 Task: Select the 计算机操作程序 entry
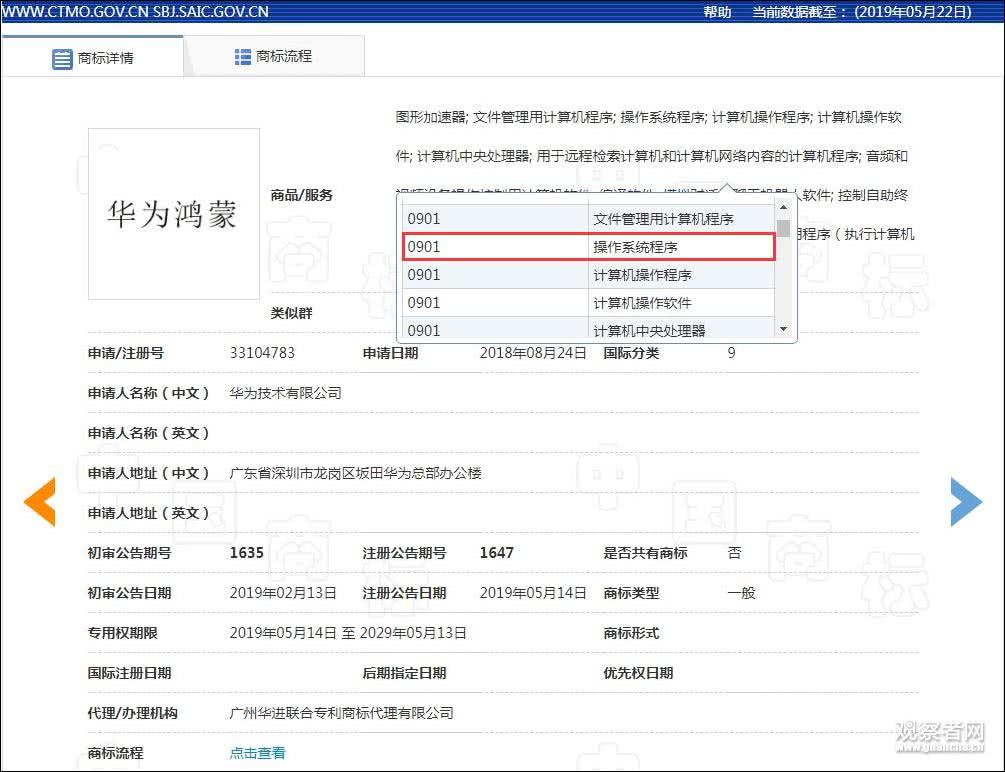pyautogui.click(x=588, y=274)
